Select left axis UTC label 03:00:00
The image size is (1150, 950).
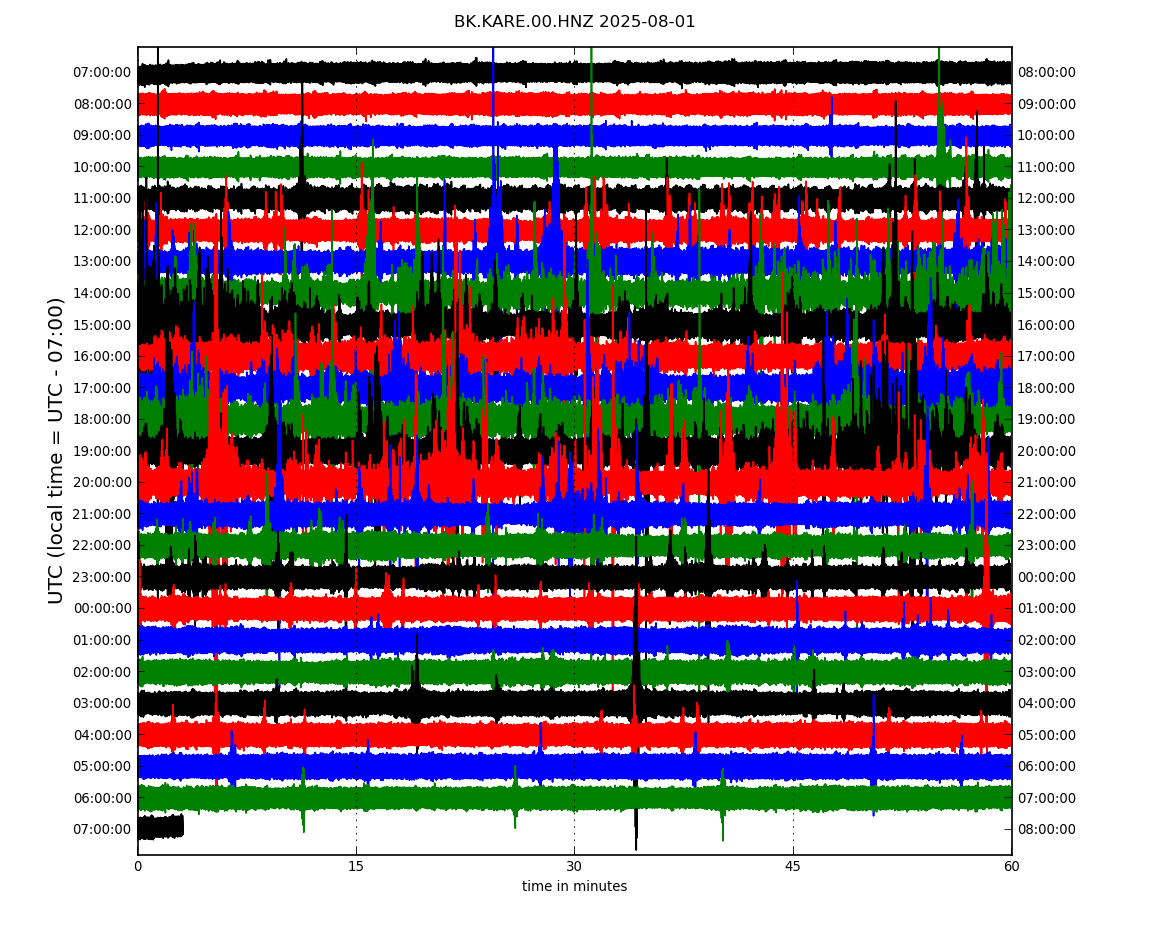pos(103,704)
